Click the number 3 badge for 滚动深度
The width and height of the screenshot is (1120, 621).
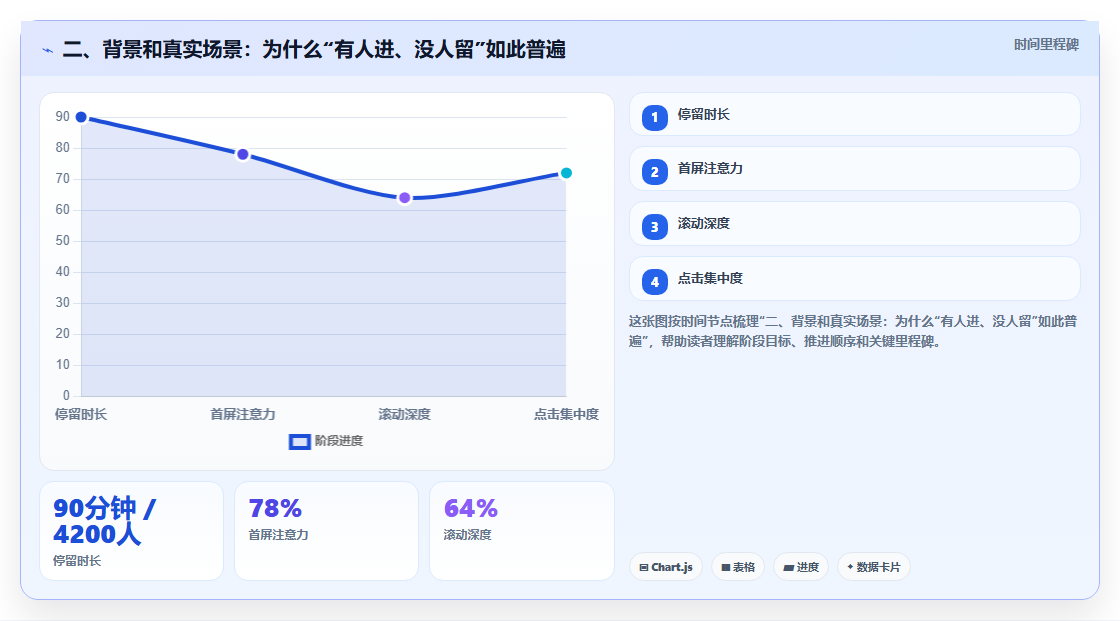click(654, 227)
